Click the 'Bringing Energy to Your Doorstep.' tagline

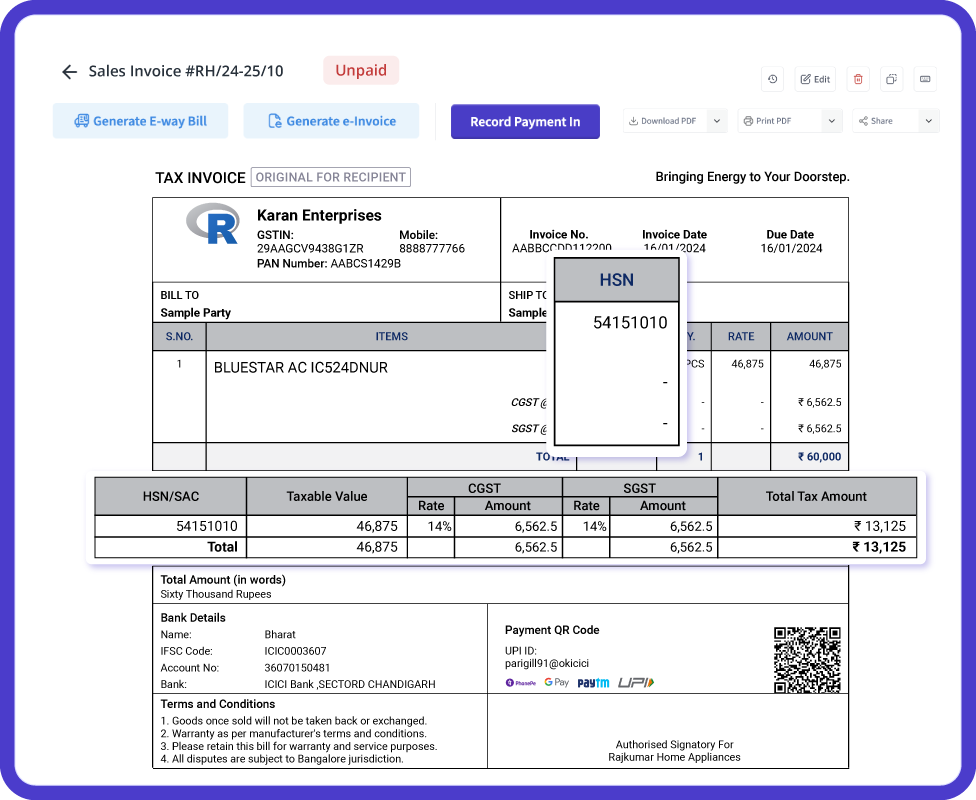(x=752, y=177)
